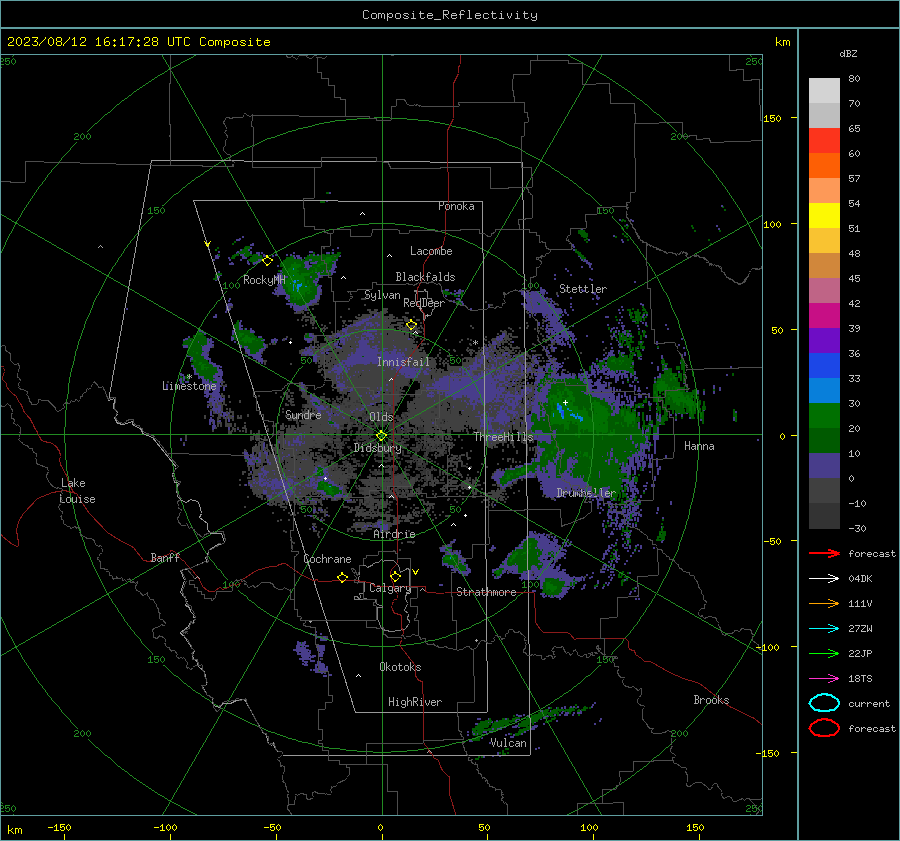Click the Blackfalds city label

pyautogui.click(x=425, y=277)
